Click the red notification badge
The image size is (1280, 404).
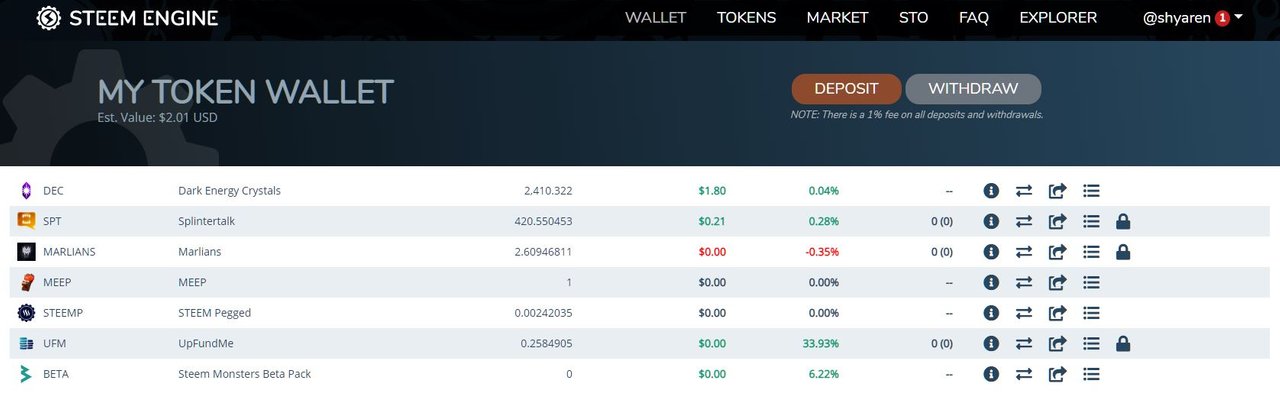[1221, 18]
